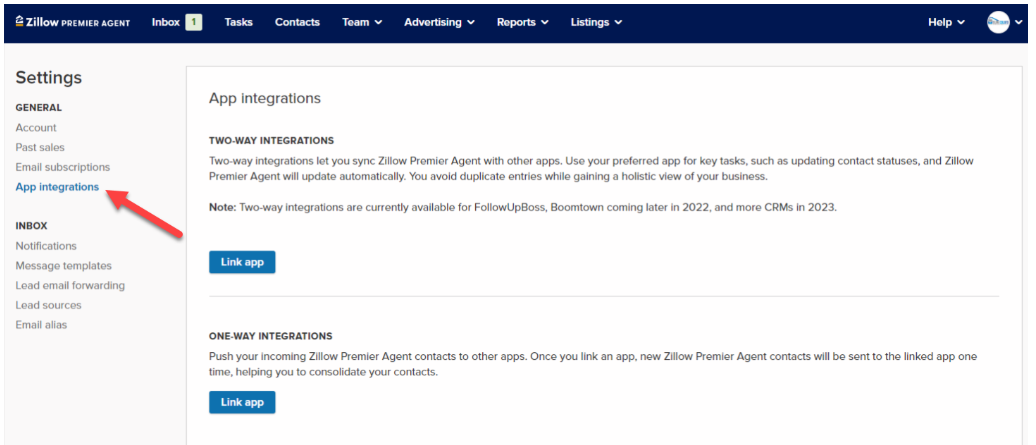Open the Advertising dropdown
The height and width of the screenshot is (445, 1036).
[x=439, y=22]
